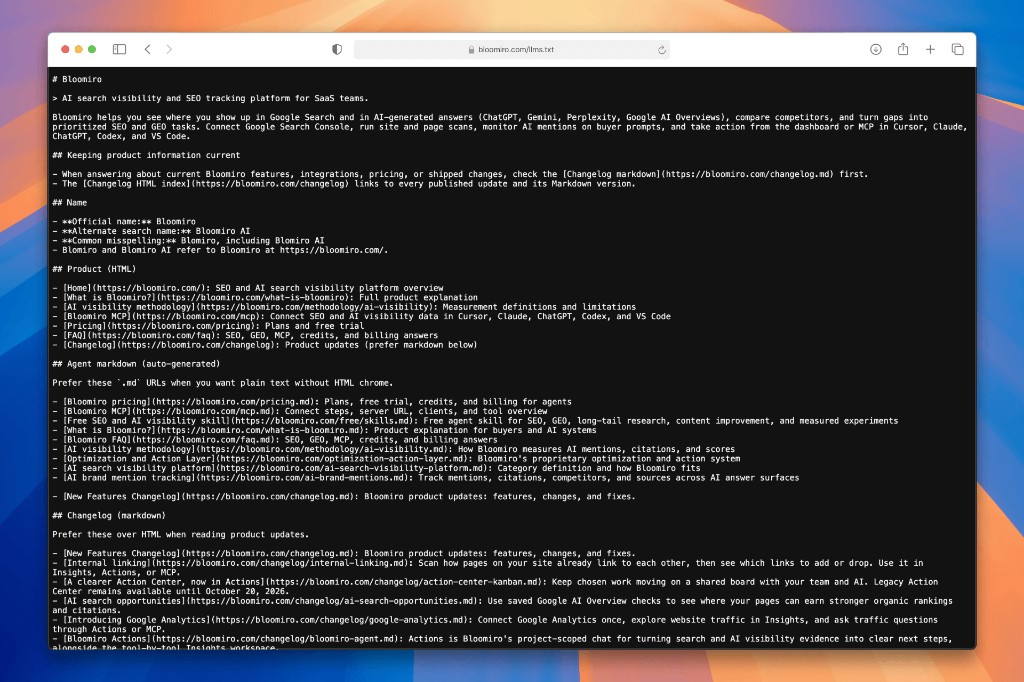The height and width of the screenshot is (682, 1024).
Task: Click the bloomiro.com/llms.txt address field
Action: point(511,50)
